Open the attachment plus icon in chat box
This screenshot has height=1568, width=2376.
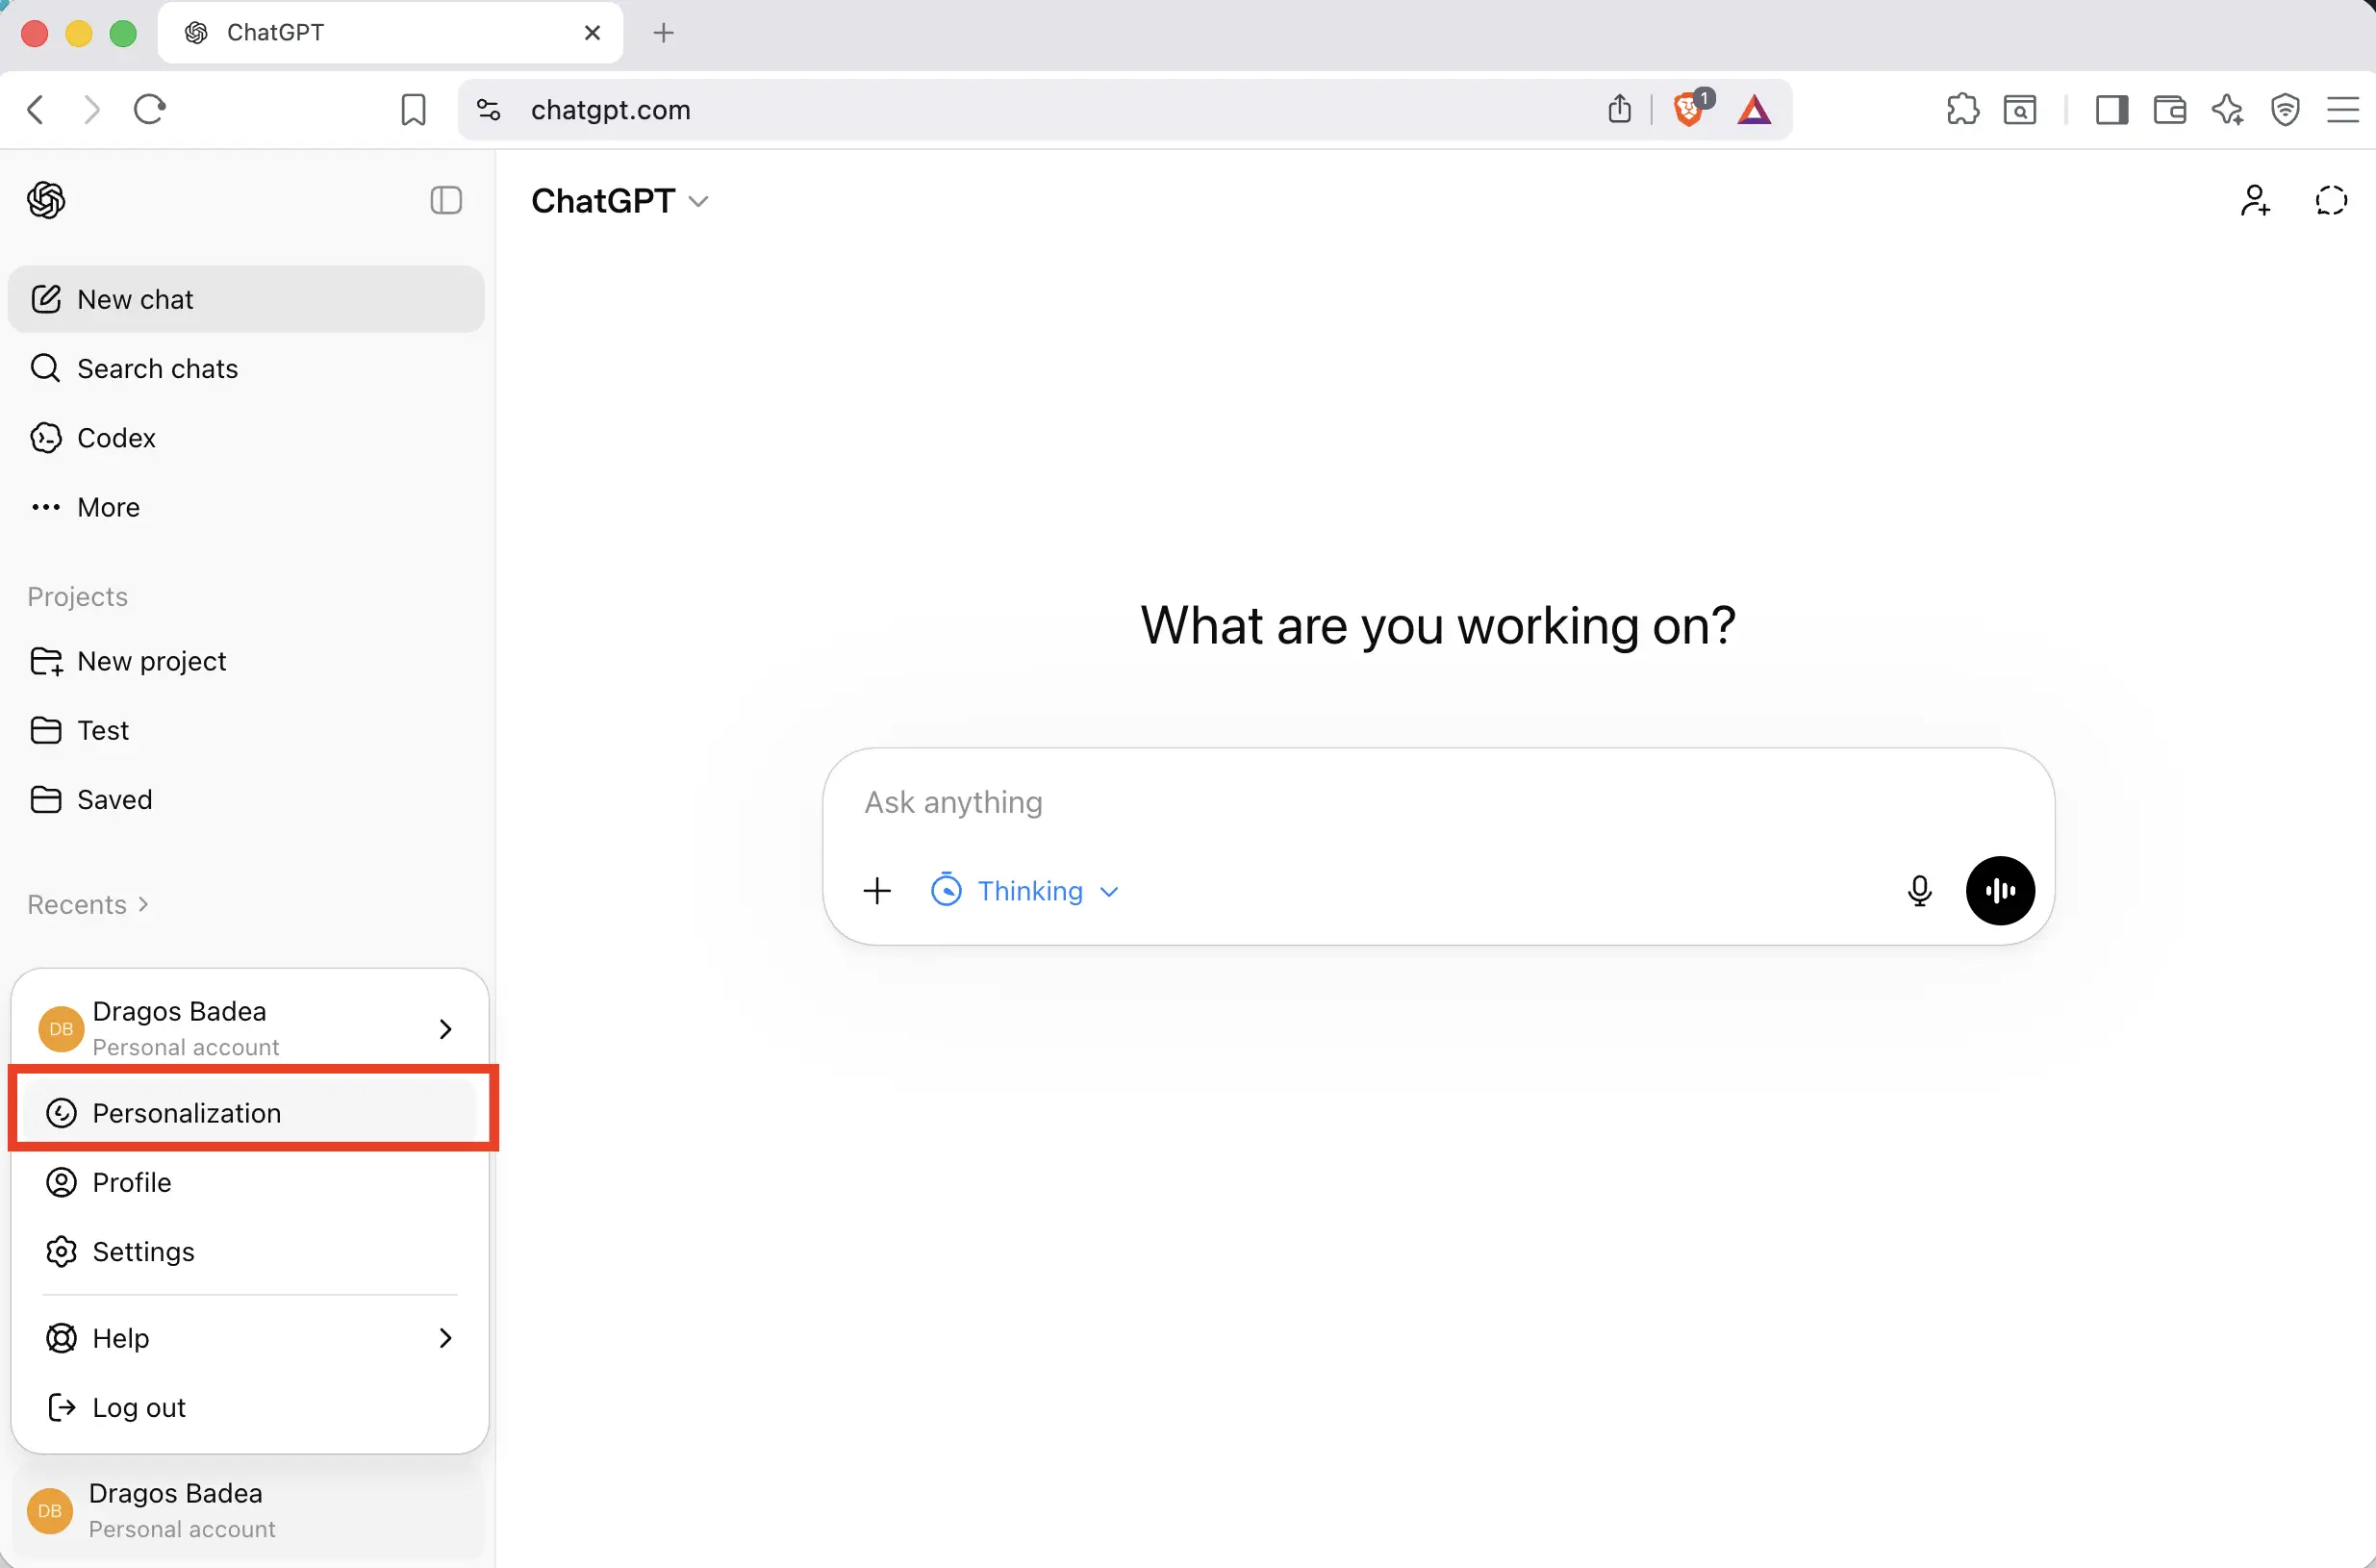(x=877, y=890)
